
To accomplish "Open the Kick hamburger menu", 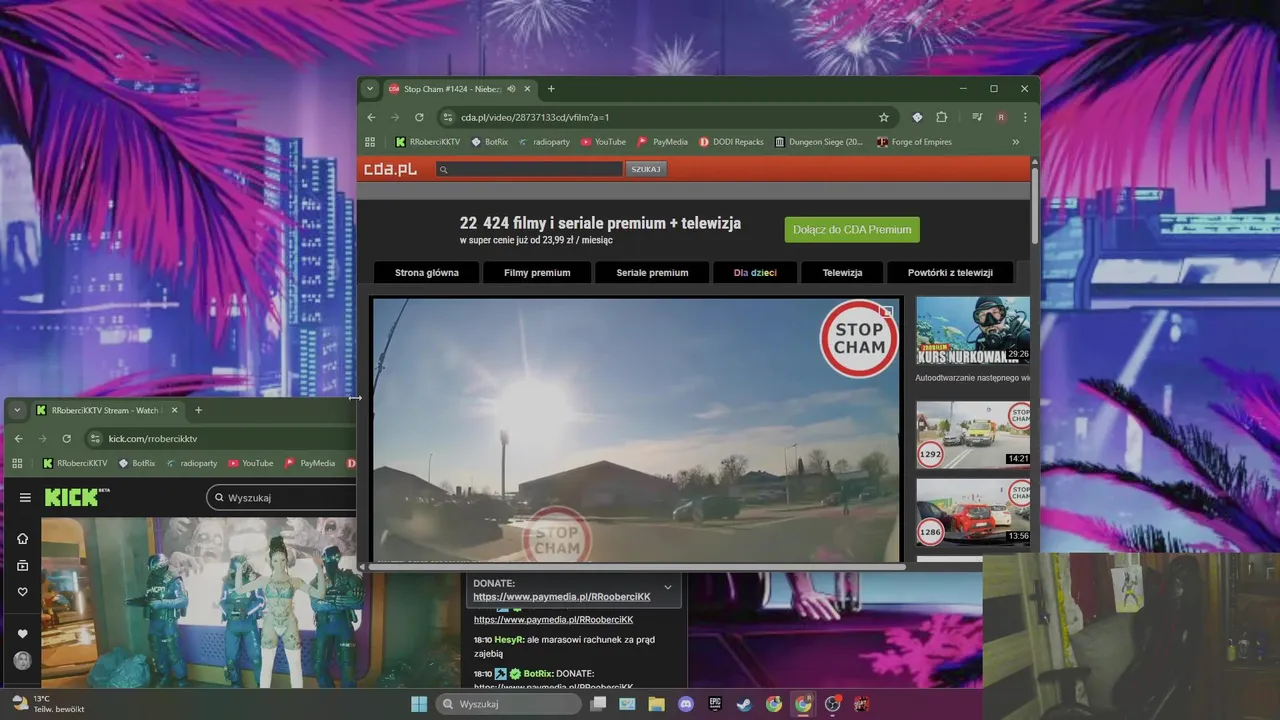I will point(25,497).
